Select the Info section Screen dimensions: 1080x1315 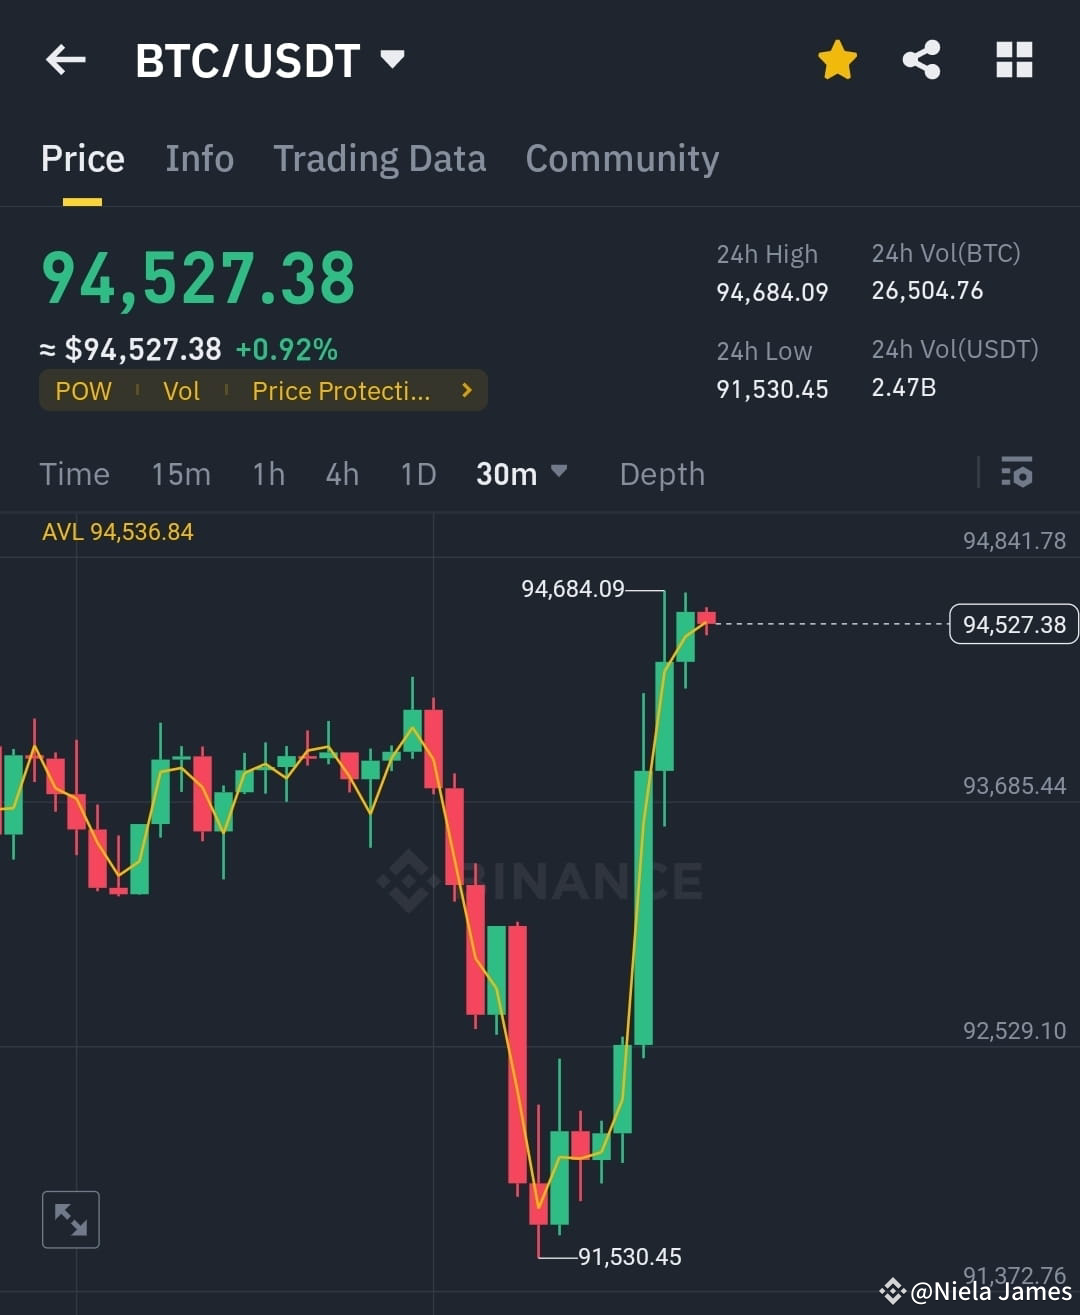coord(199,158)
